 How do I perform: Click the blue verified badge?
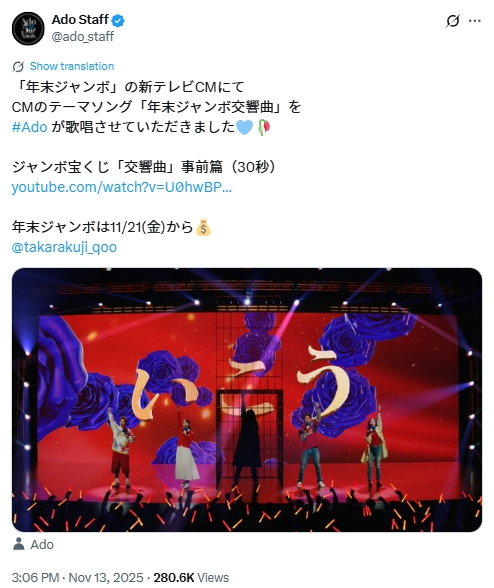pyautogui.click(x=118, y=20)
